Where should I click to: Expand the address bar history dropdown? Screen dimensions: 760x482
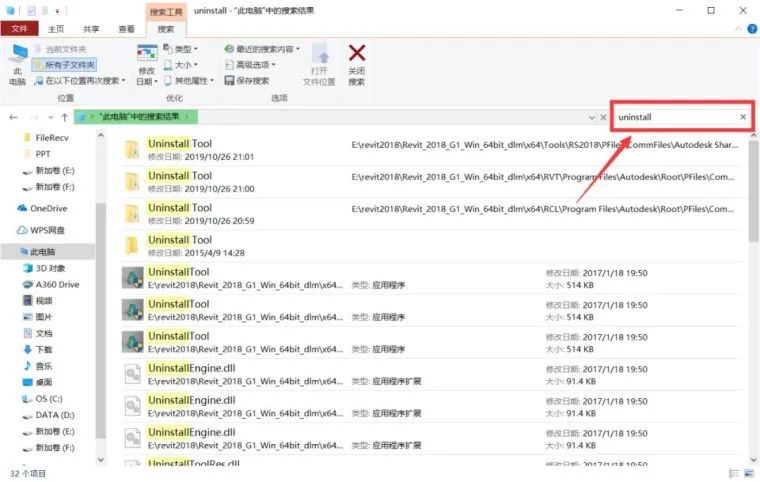tap(592, 117)
